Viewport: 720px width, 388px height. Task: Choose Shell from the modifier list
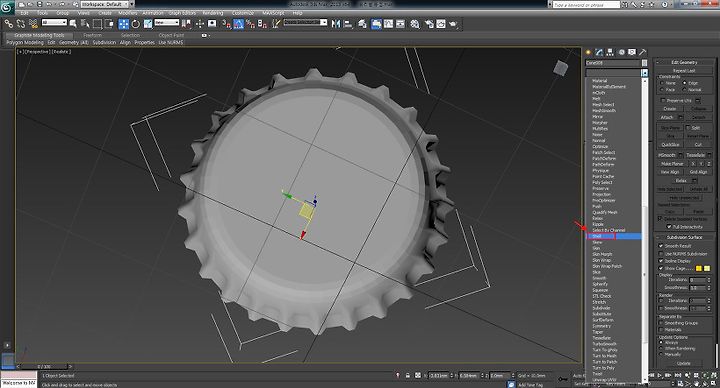614,236
